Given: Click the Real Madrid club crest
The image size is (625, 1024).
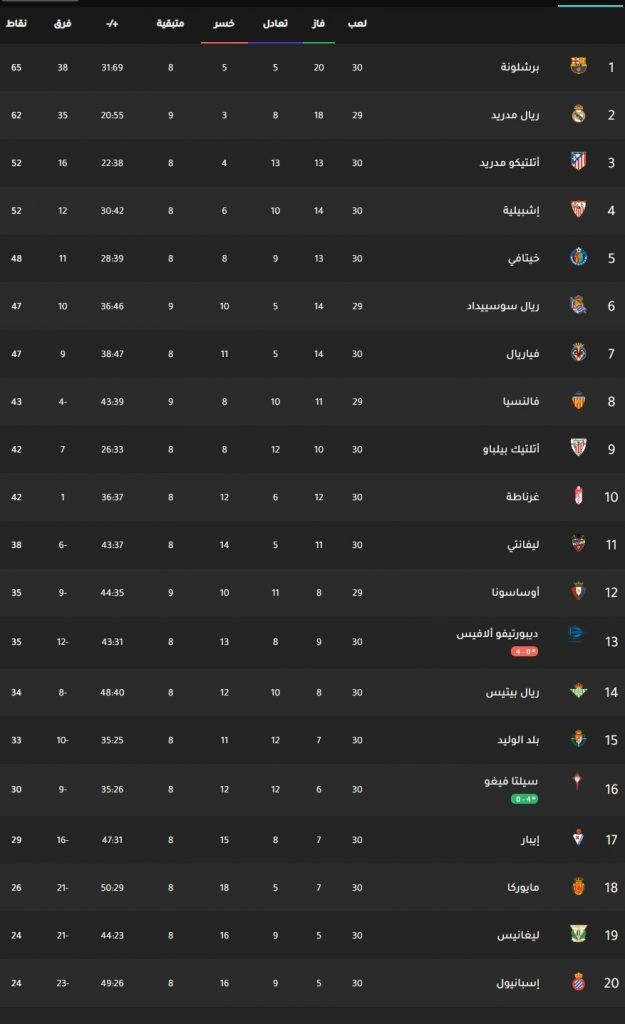Looking at the screenshot, I should pyautogui.click(x=578, y=114).
